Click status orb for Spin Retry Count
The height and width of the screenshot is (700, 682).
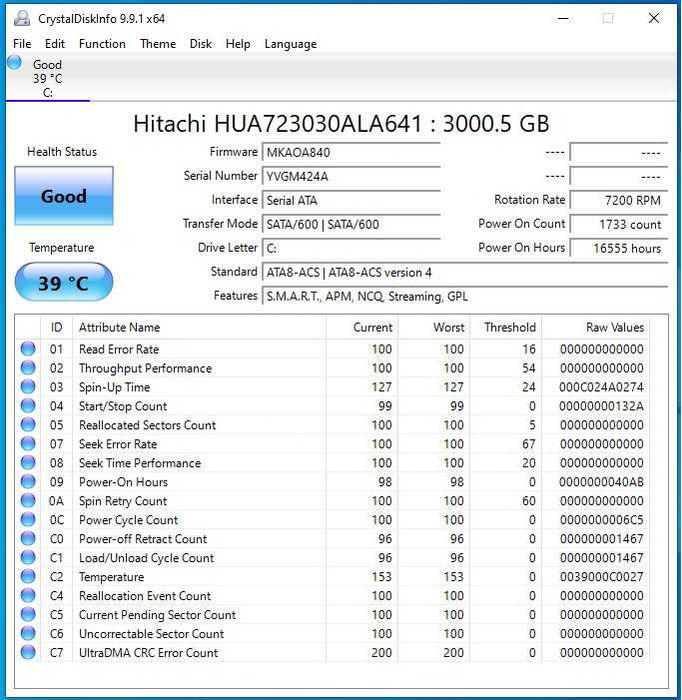coord(28,500)
